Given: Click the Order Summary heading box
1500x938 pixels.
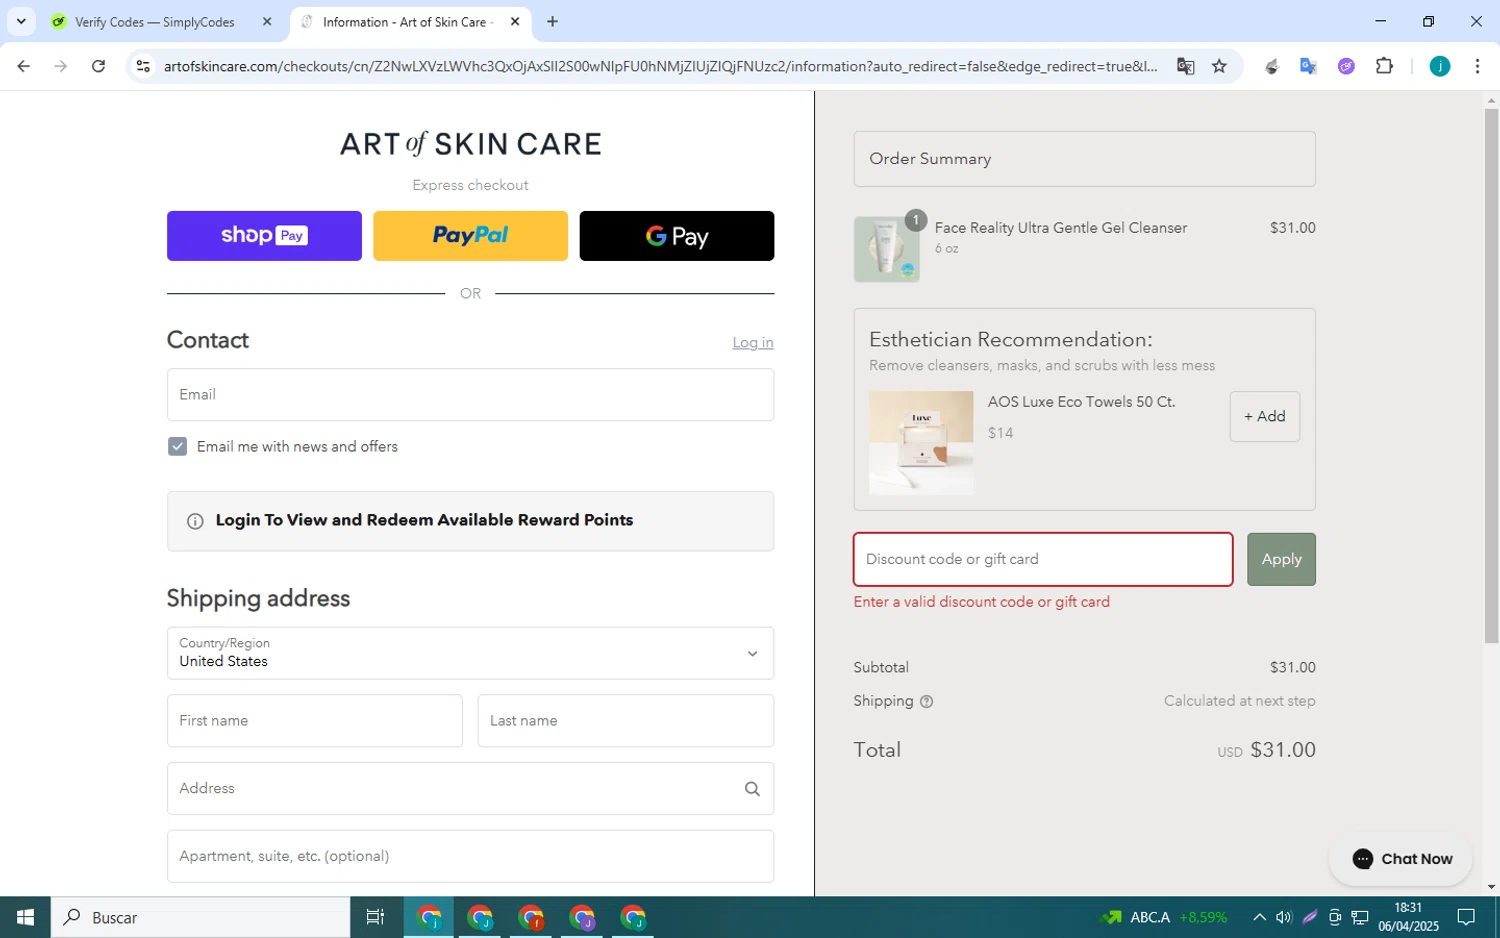Looking at the screenshot, I should pos(1084,159).
